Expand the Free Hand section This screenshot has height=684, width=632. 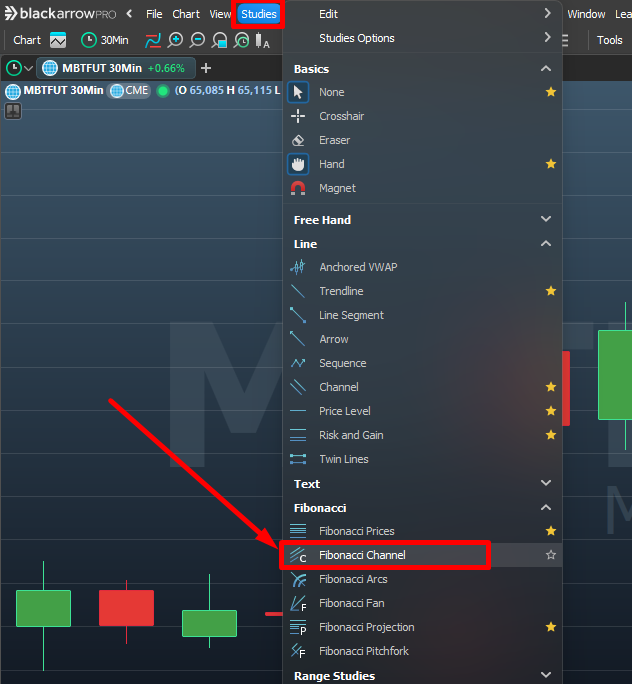(546, 219)
